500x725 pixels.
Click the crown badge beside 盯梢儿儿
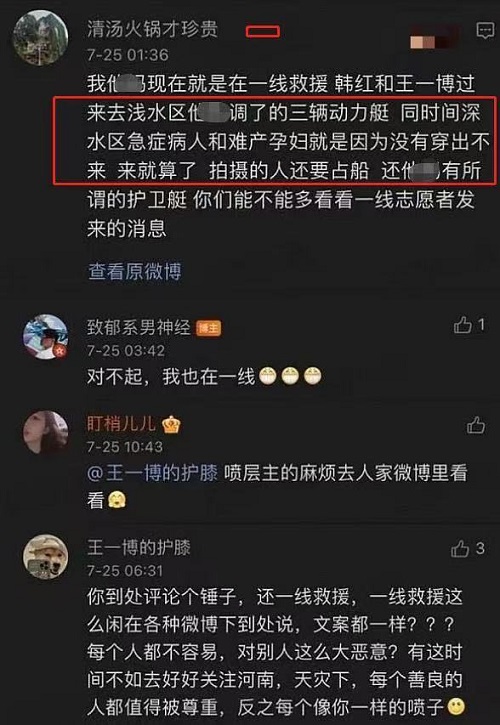171,424
